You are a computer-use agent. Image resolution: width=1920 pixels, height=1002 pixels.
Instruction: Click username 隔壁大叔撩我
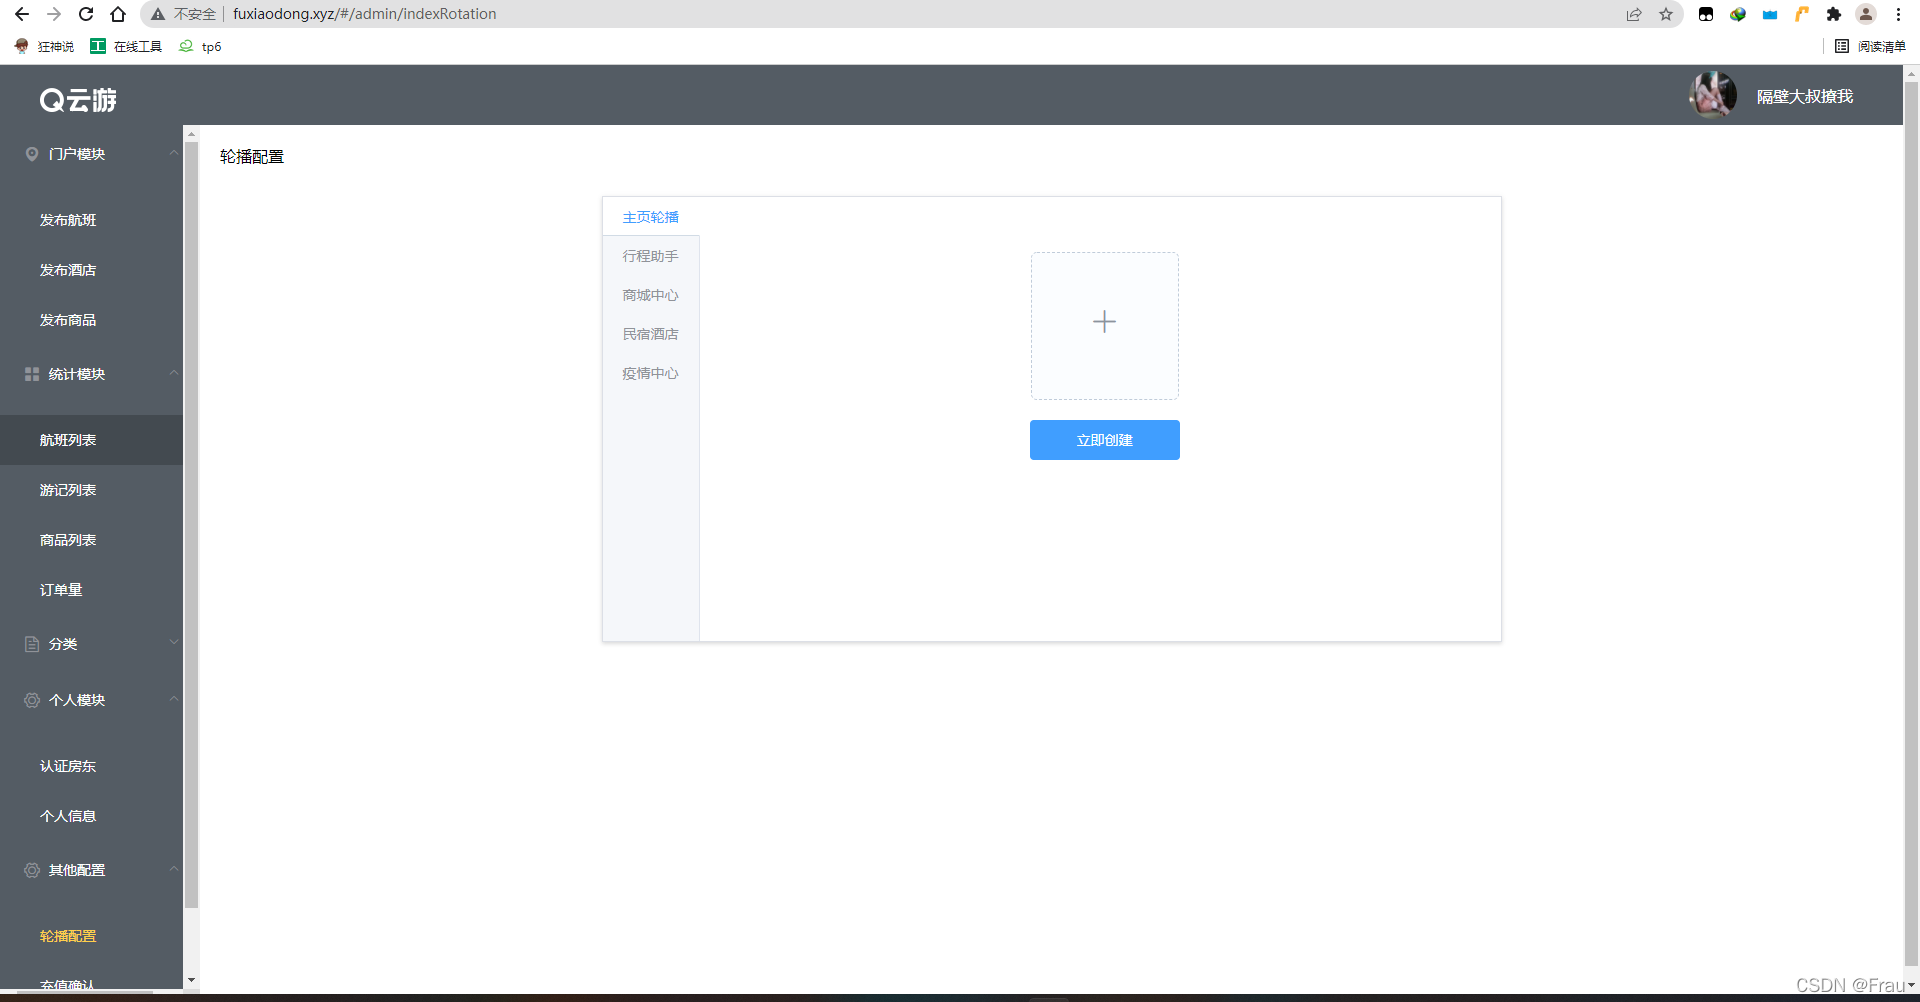[1805, 96]
